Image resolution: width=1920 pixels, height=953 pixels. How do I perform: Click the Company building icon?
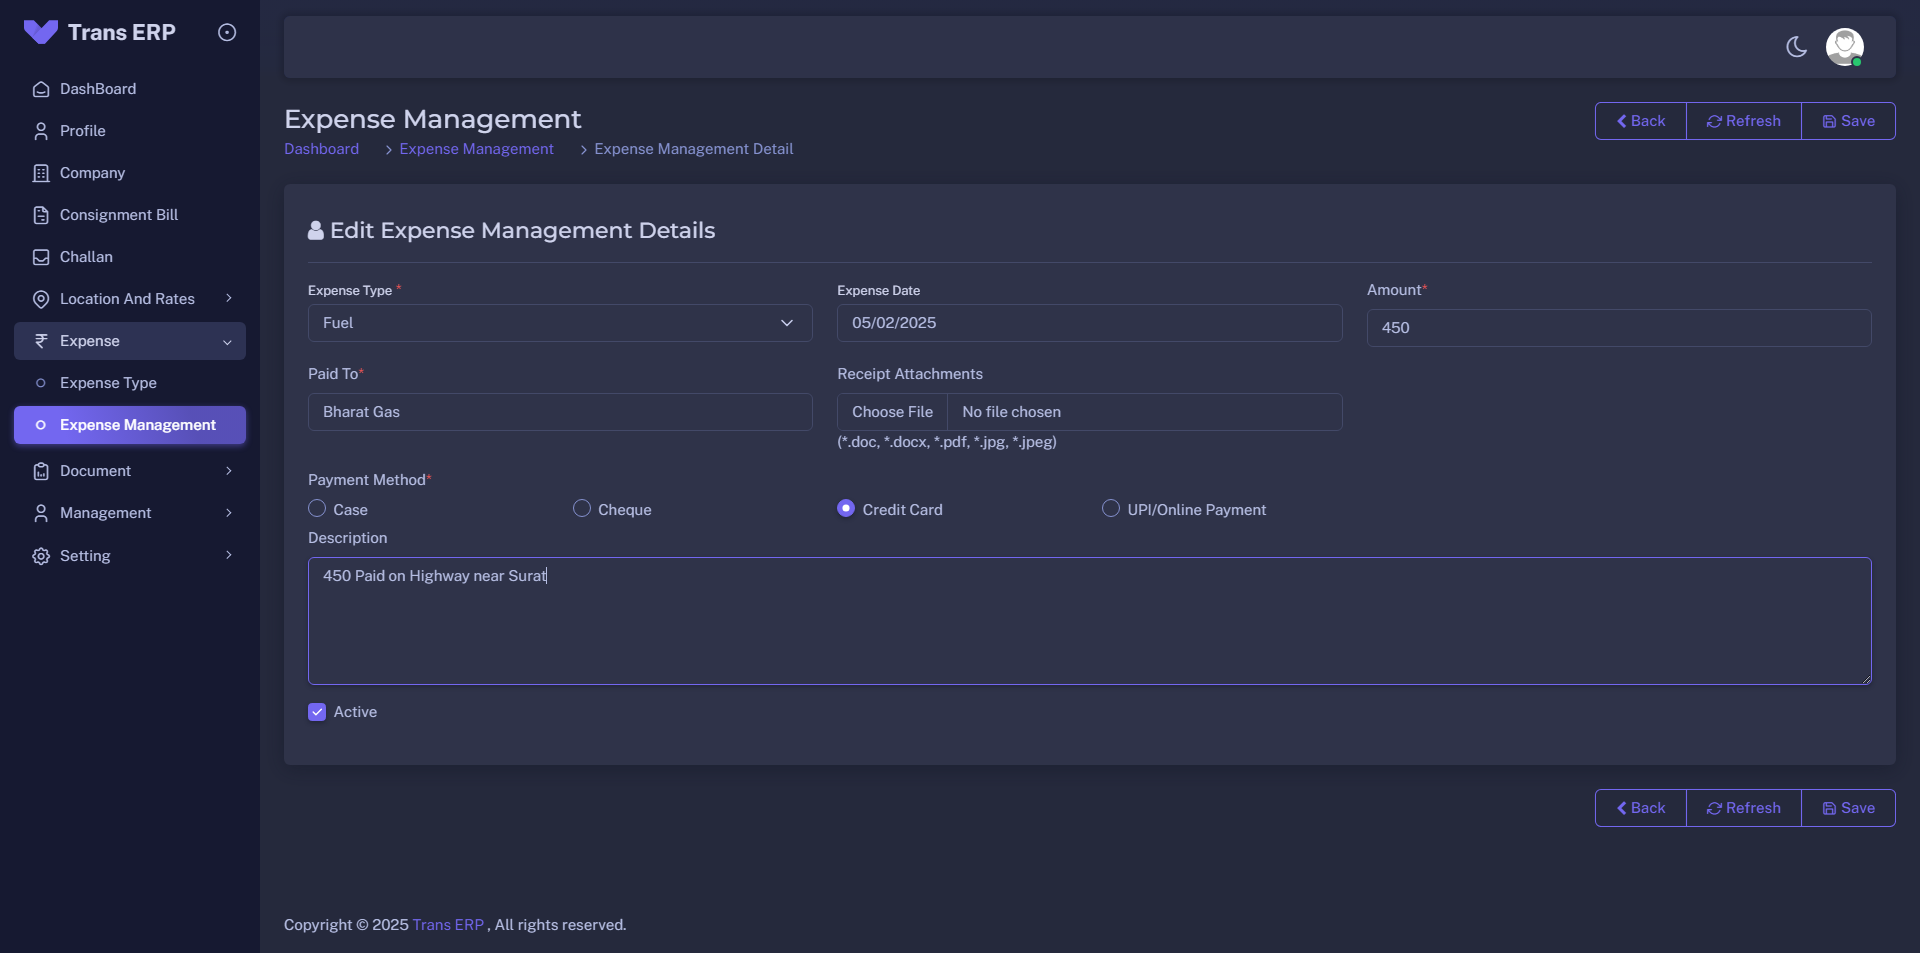pyautogui.click(x=41, y=173)
